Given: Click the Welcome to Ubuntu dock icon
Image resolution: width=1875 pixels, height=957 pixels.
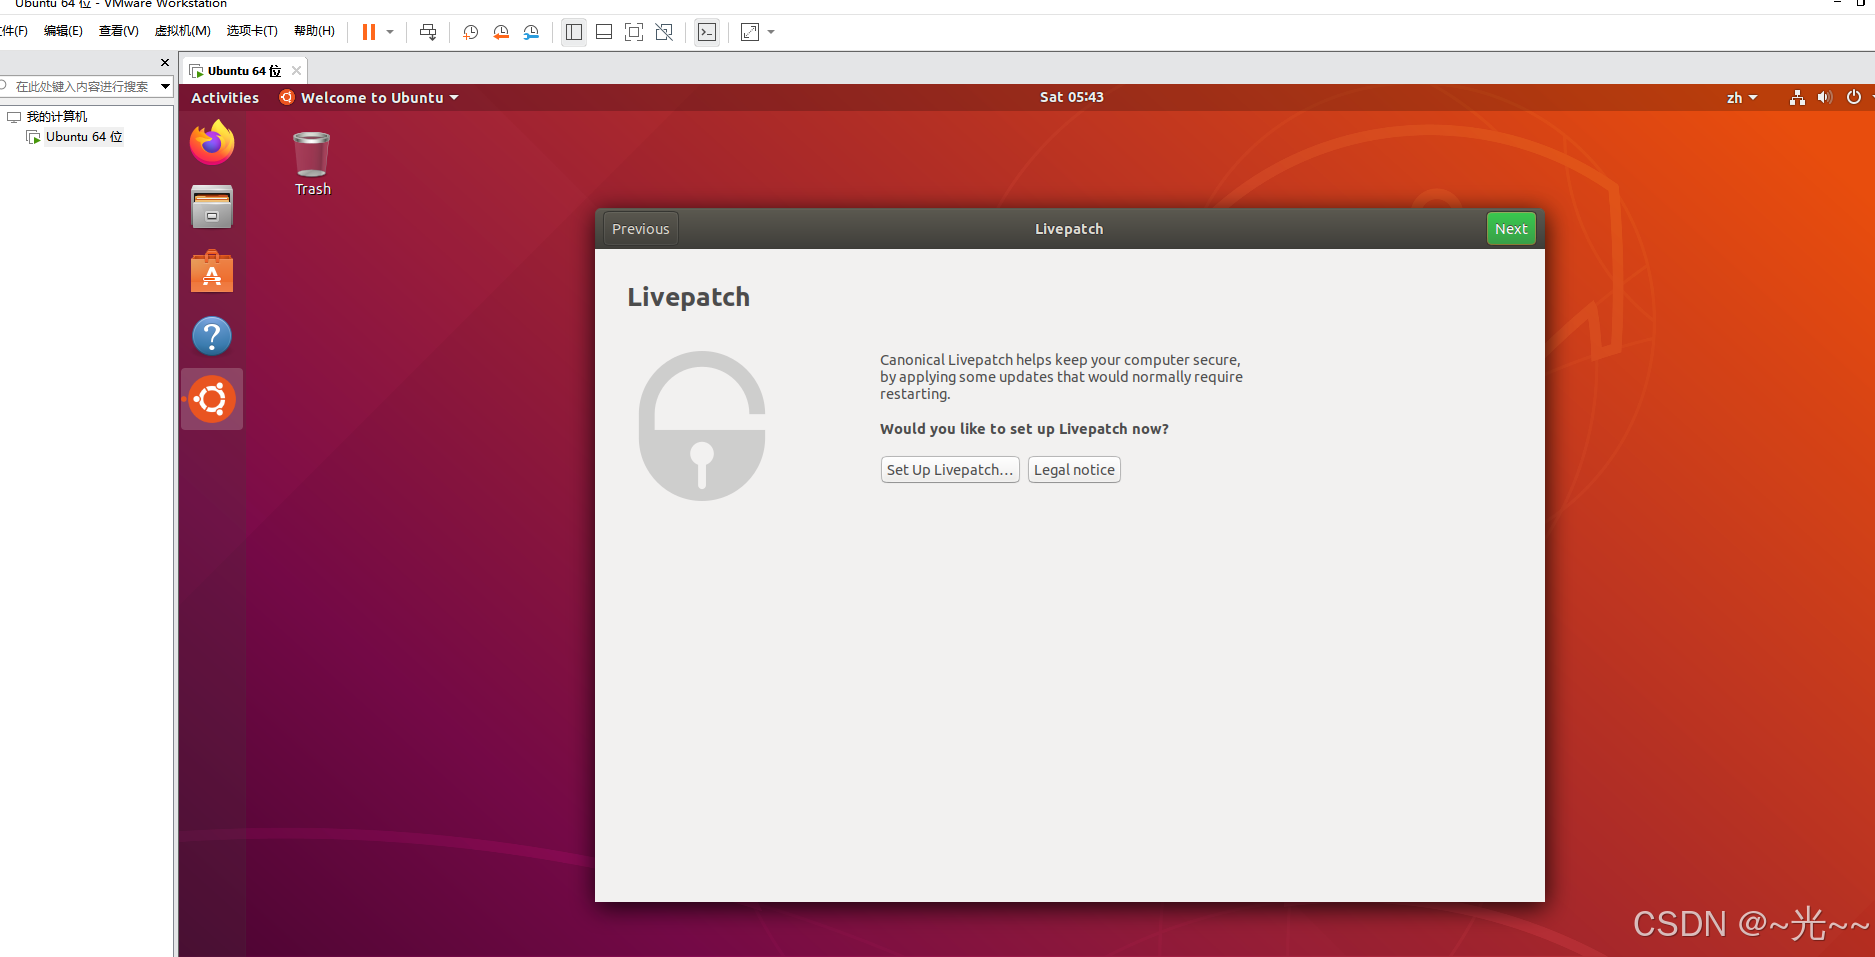Looking at the screenshot, I should [x=212, y=399].
